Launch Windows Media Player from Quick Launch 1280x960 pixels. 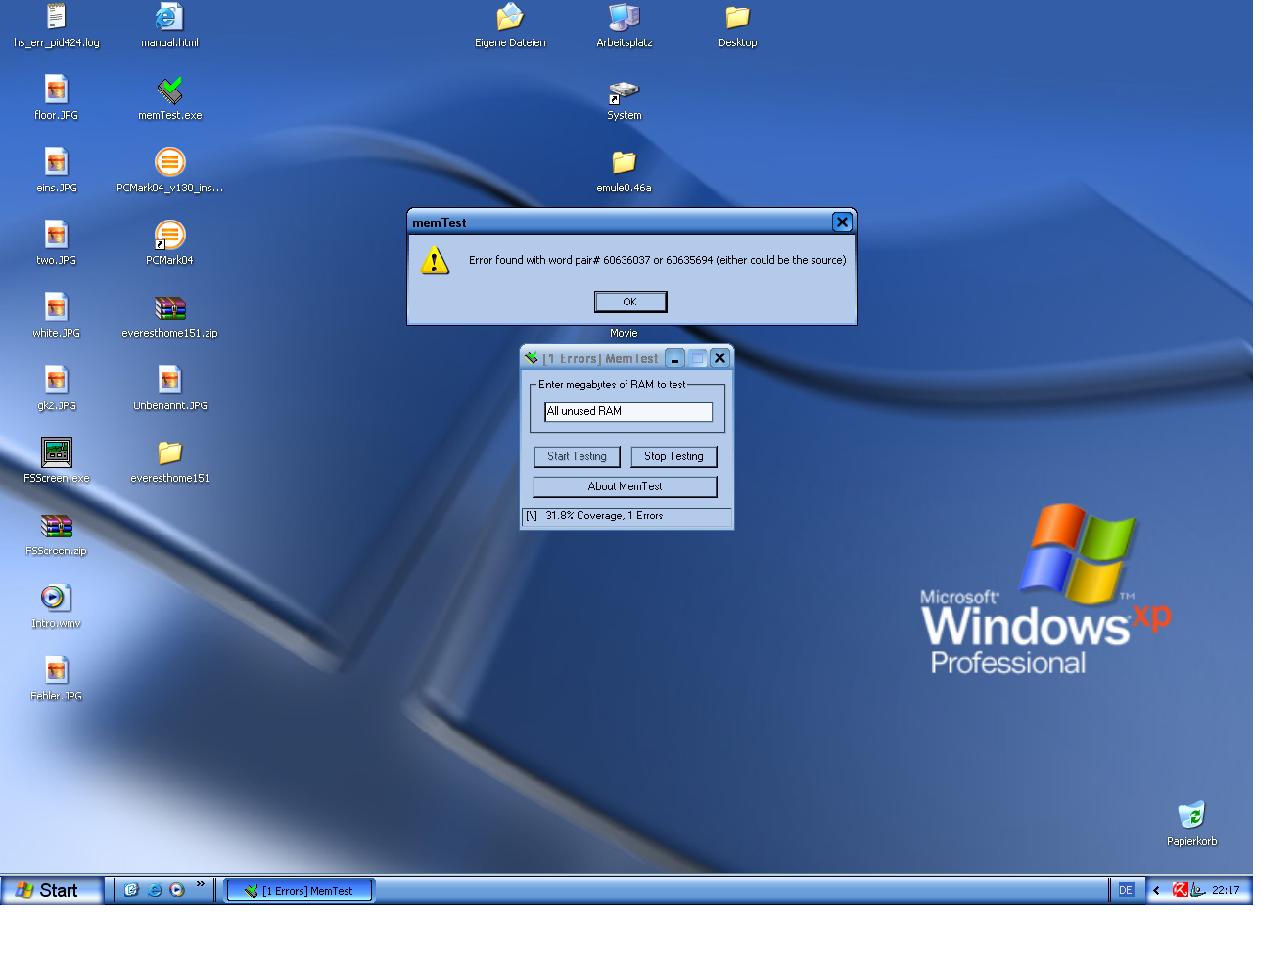tap(177, 890)
